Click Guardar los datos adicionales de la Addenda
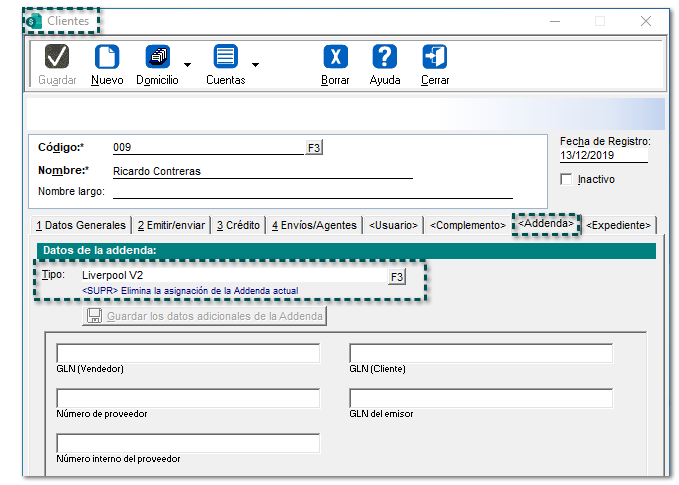 tap(205, 316)
